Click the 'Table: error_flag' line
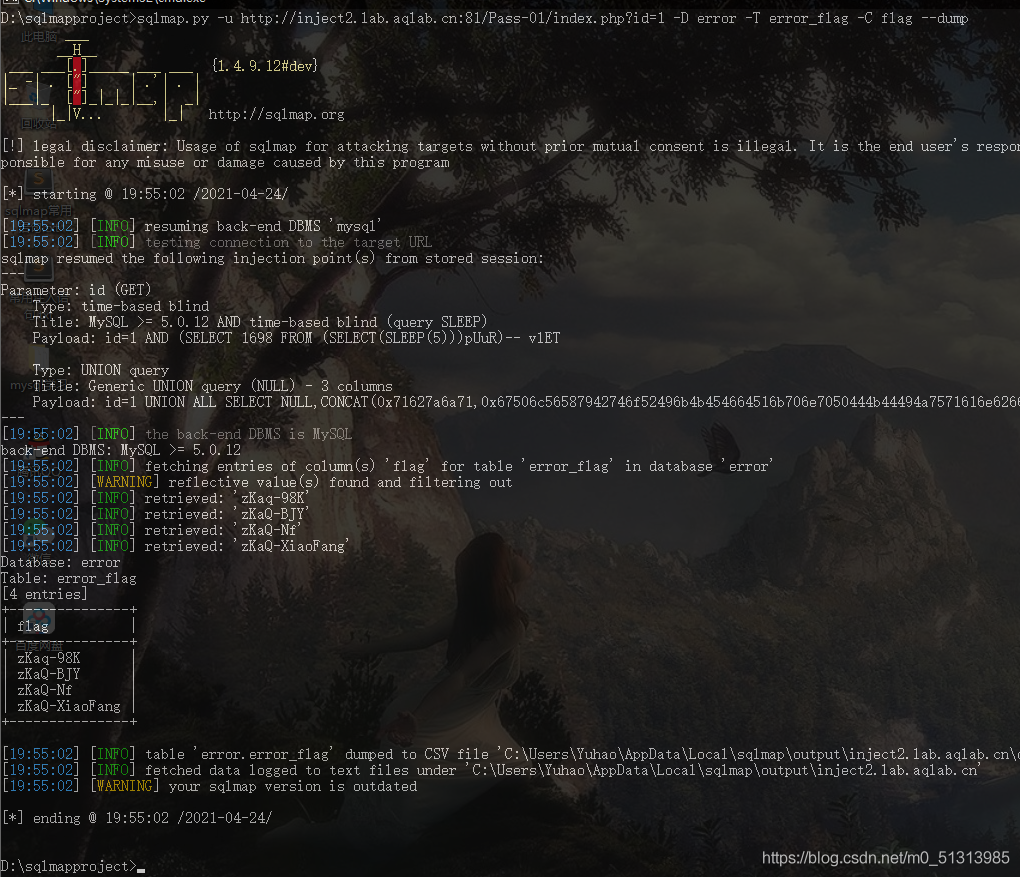The width and height of the screenshot is (1020, 877). [68, 578]
